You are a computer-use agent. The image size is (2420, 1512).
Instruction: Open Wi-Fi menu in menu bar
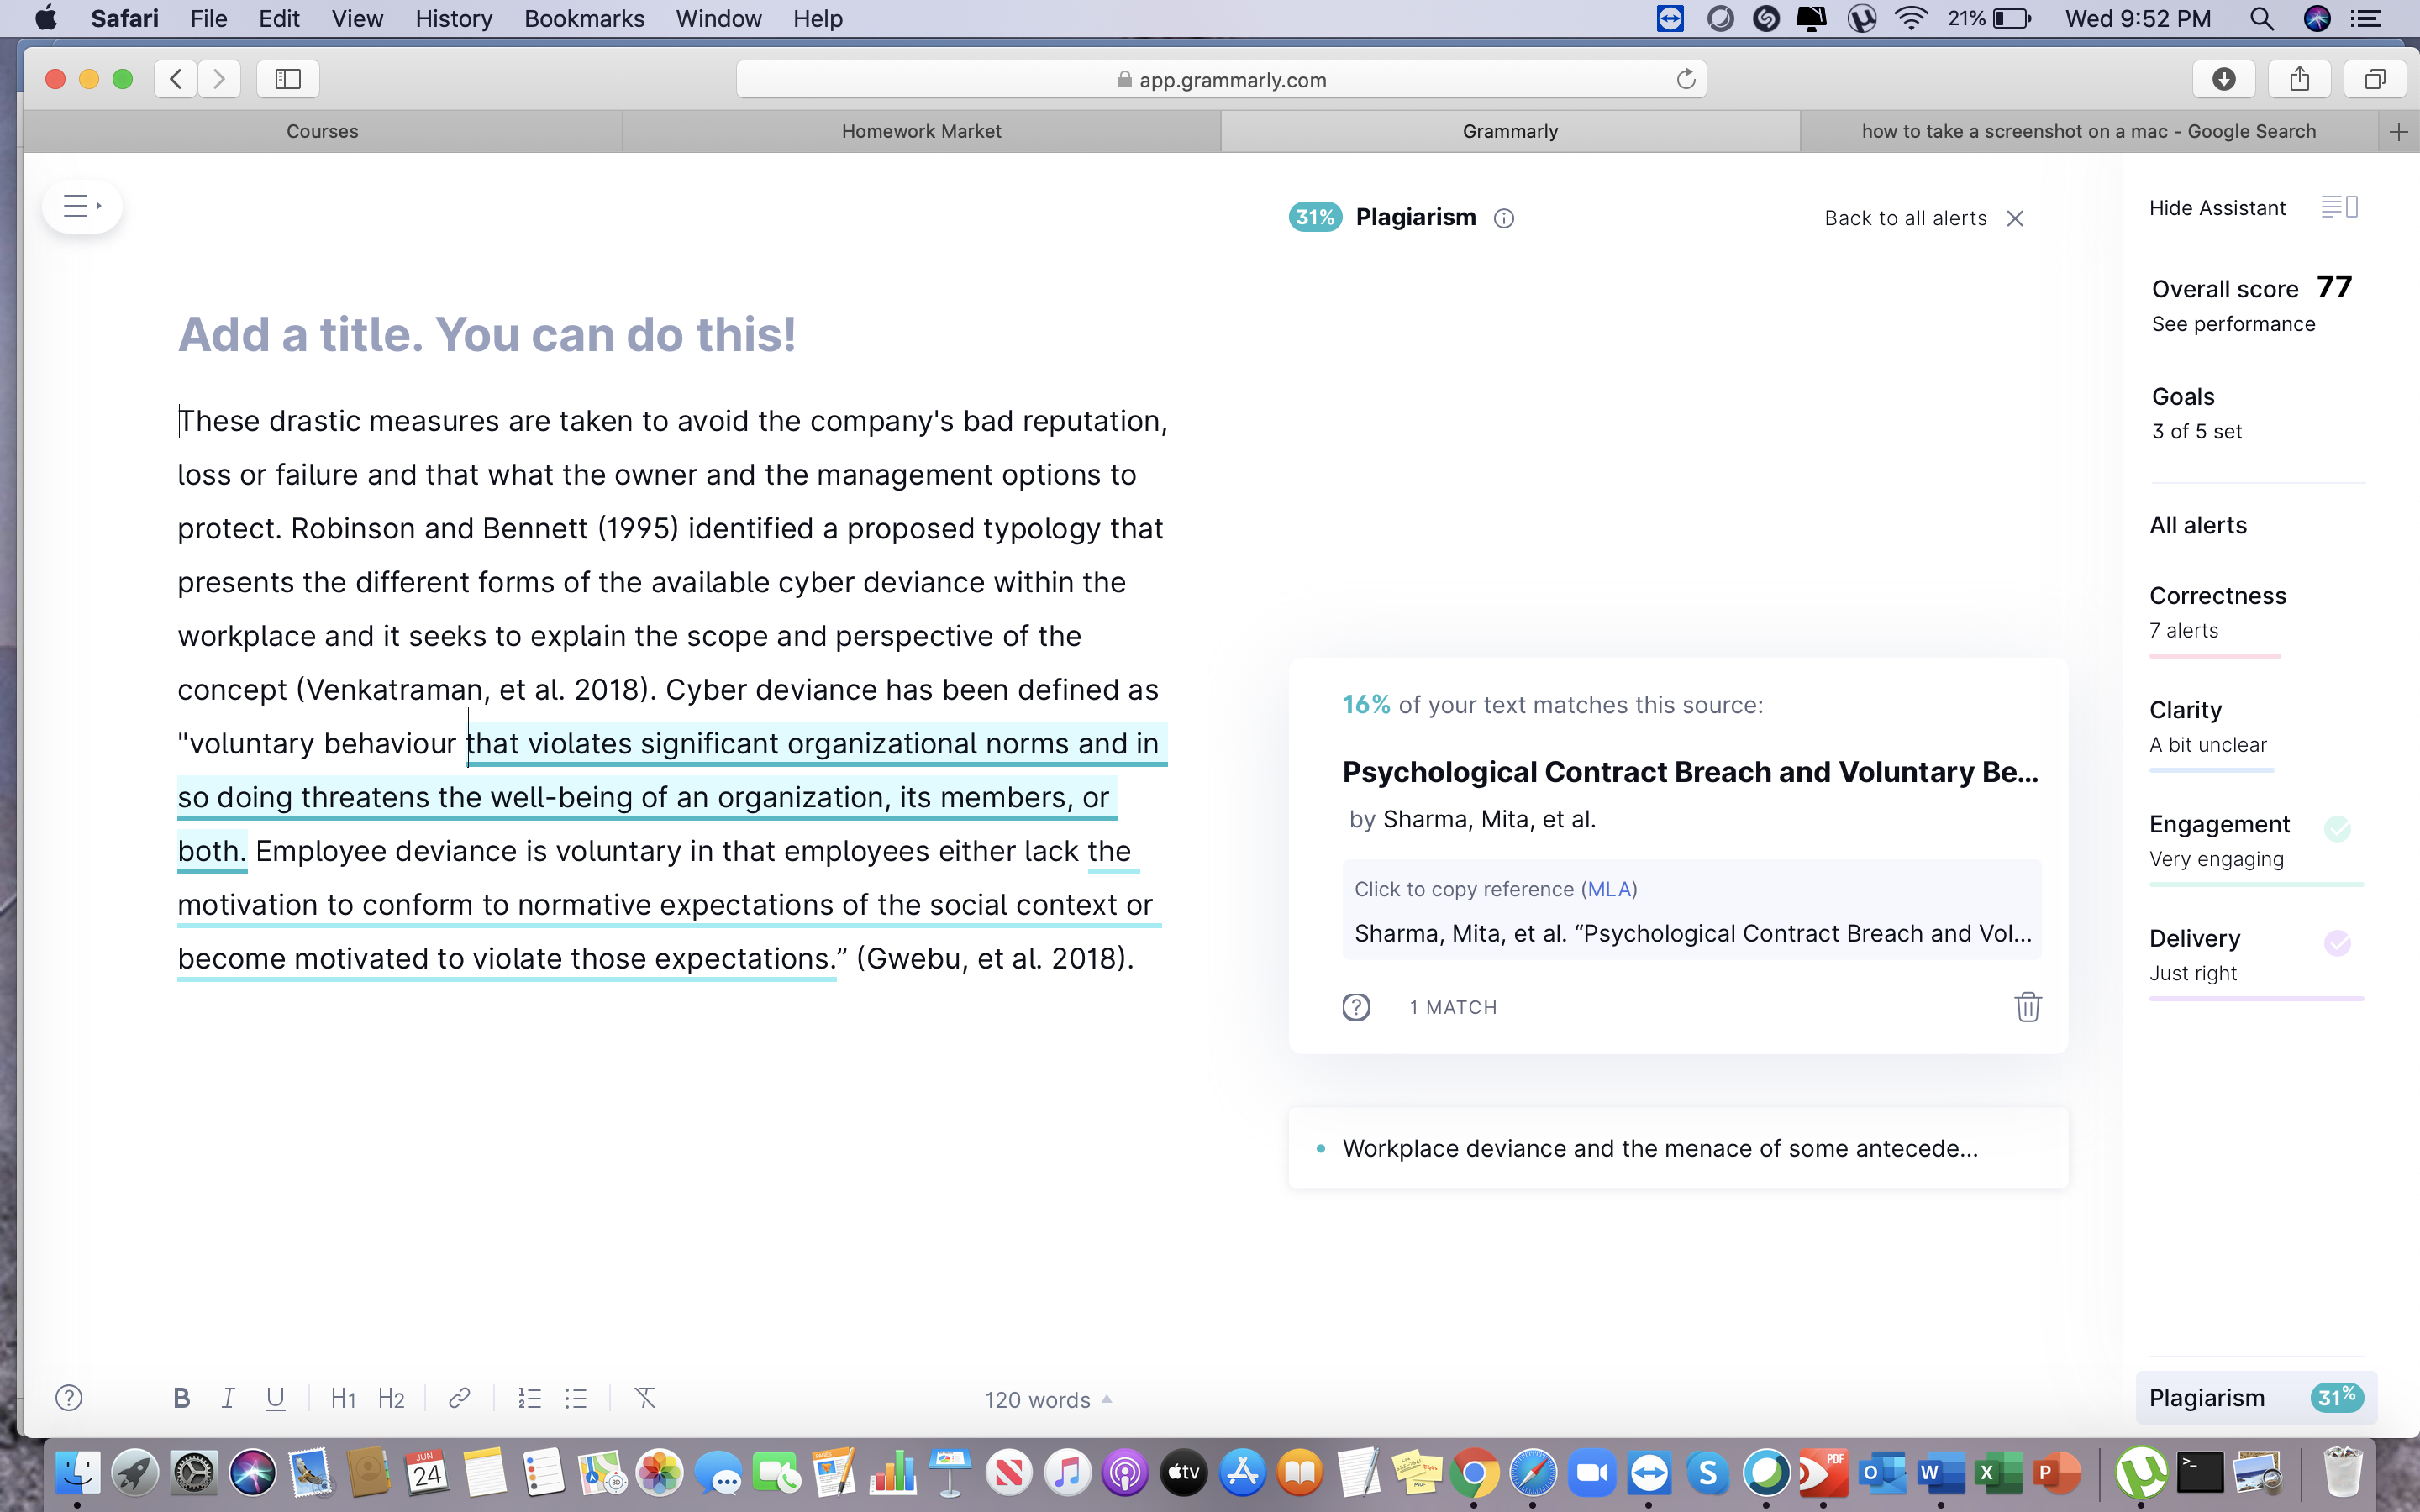[x=1911, y=19]
